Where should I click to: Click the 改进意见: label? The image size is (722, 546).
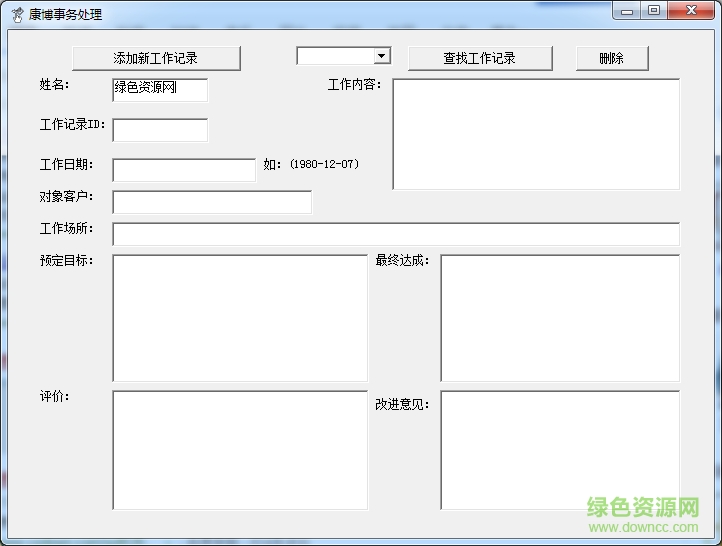pyautogui.click(x=402, y=404)
